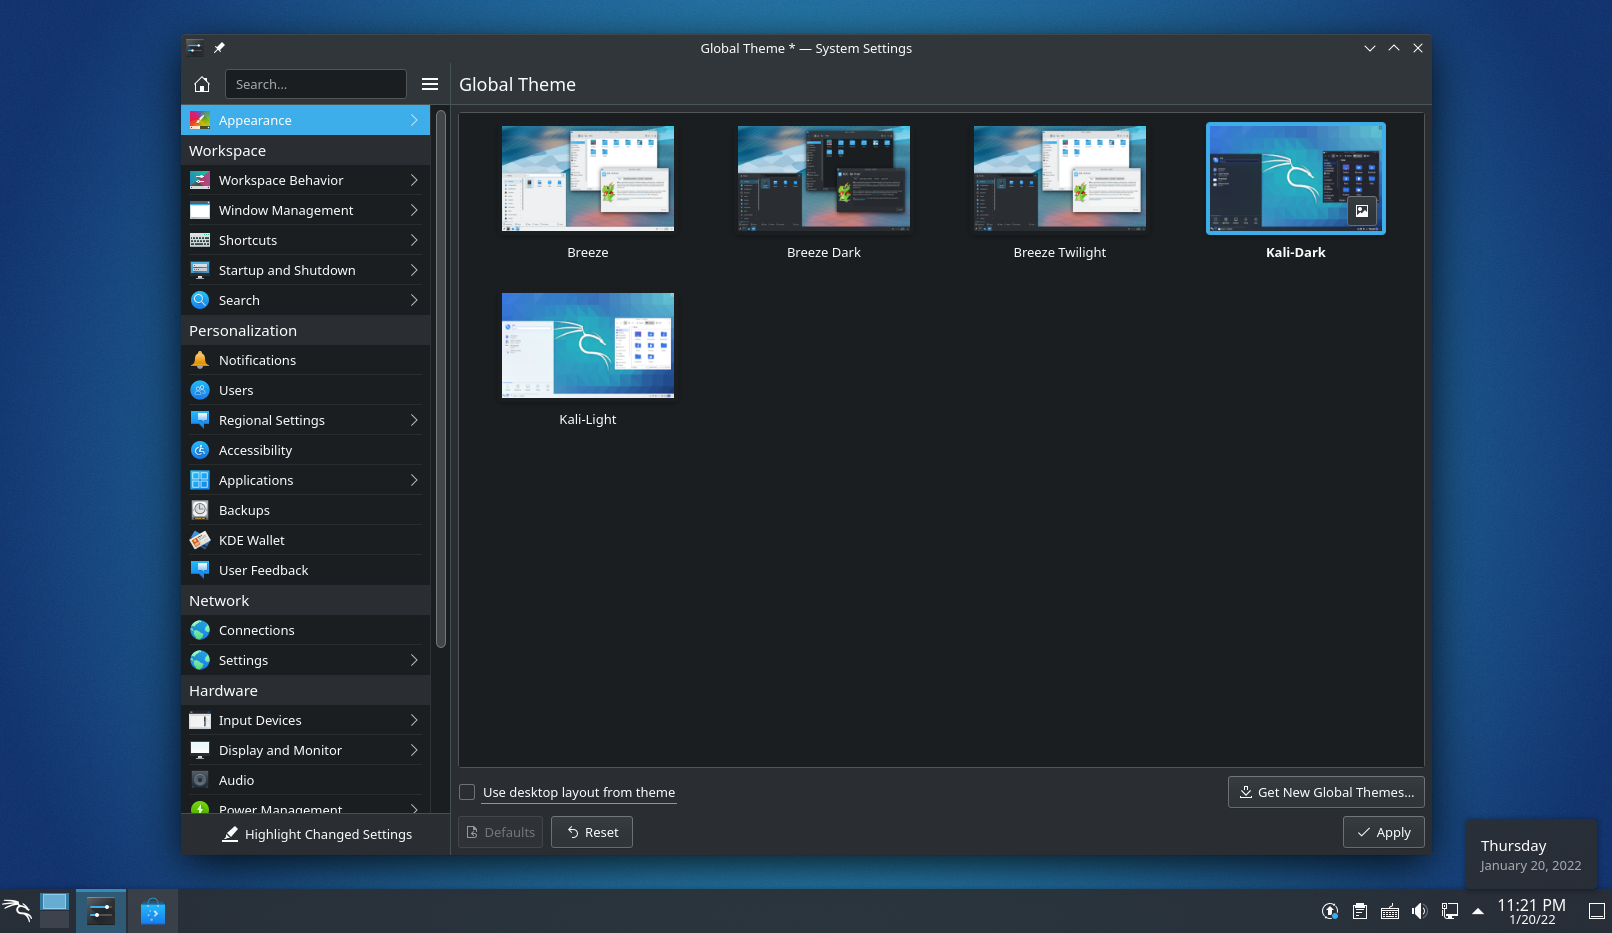
Task: Click Get New Global Themes
Action: pos(1325,792)
